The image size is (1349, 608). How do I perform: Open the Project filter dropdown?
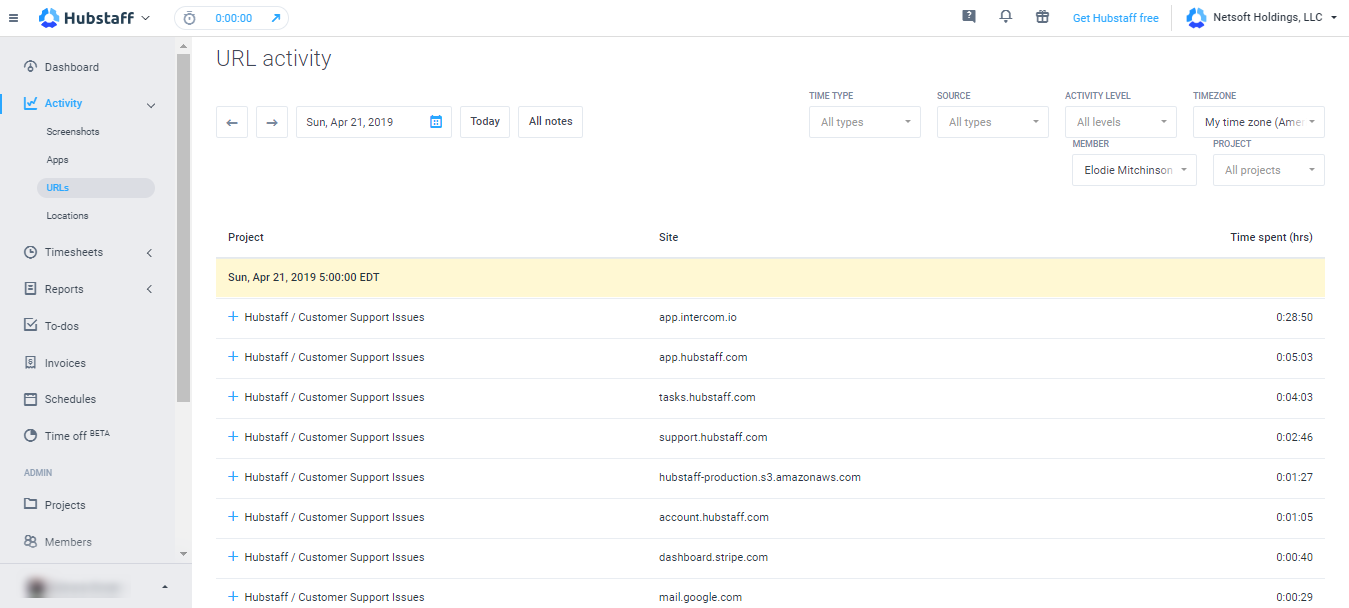click(x=1269, y=170)
